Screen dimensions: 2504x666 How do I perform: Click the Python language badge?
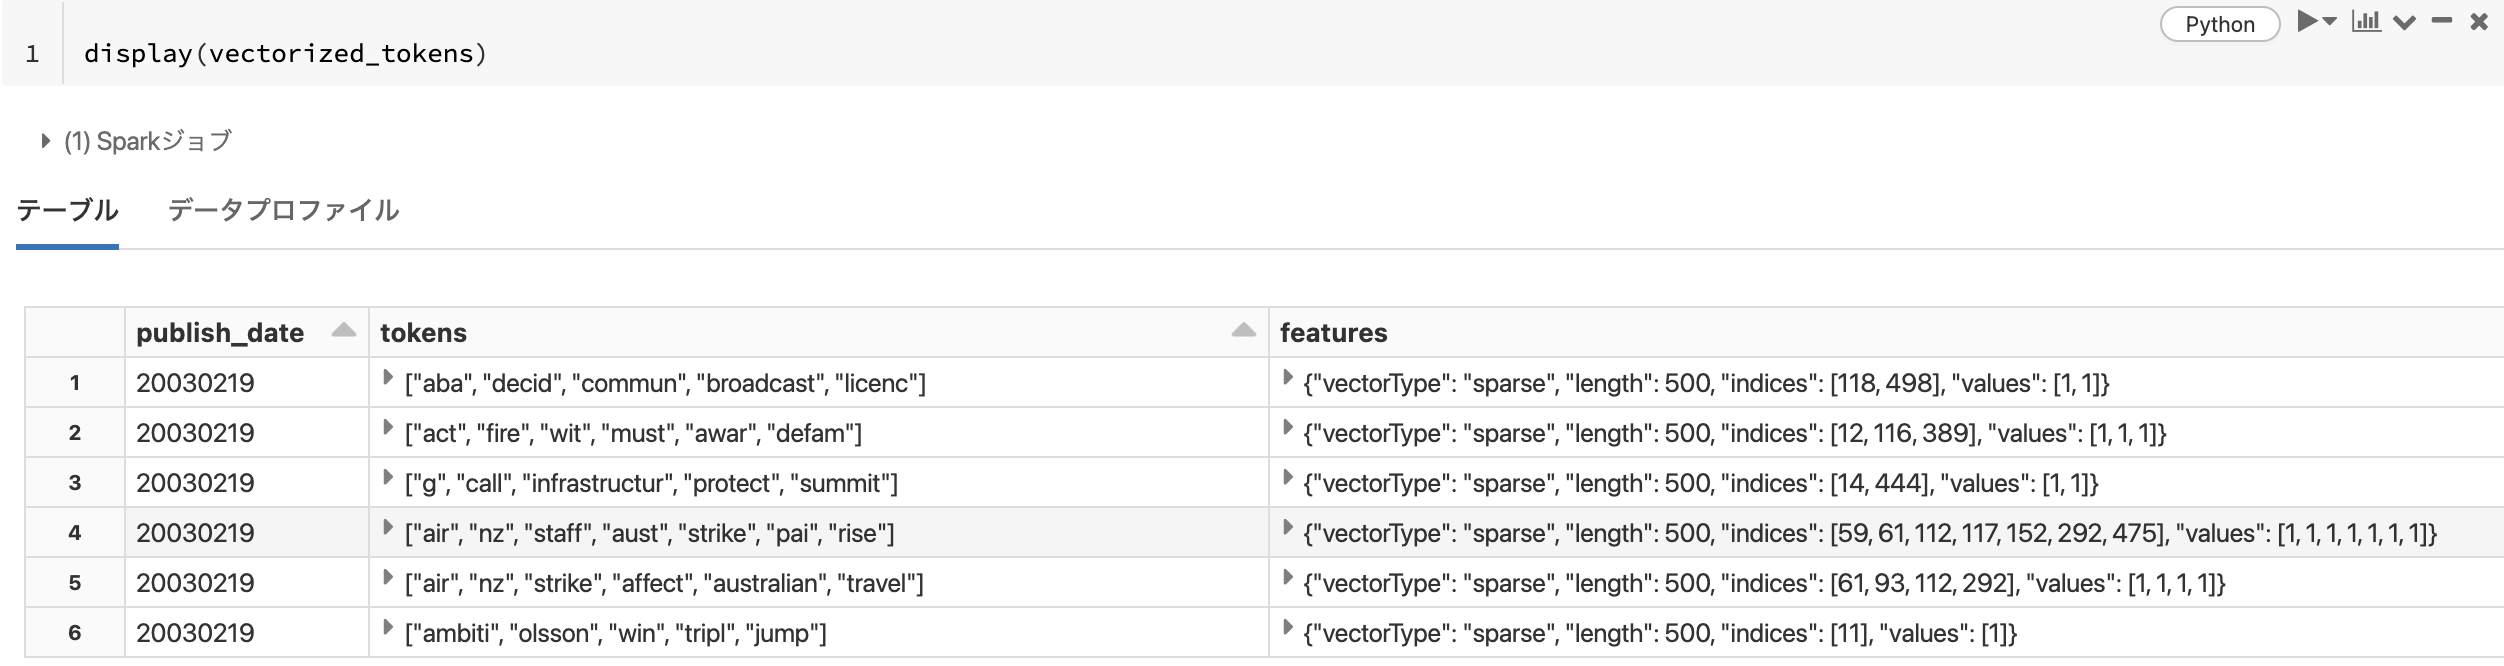[2220, 24]
